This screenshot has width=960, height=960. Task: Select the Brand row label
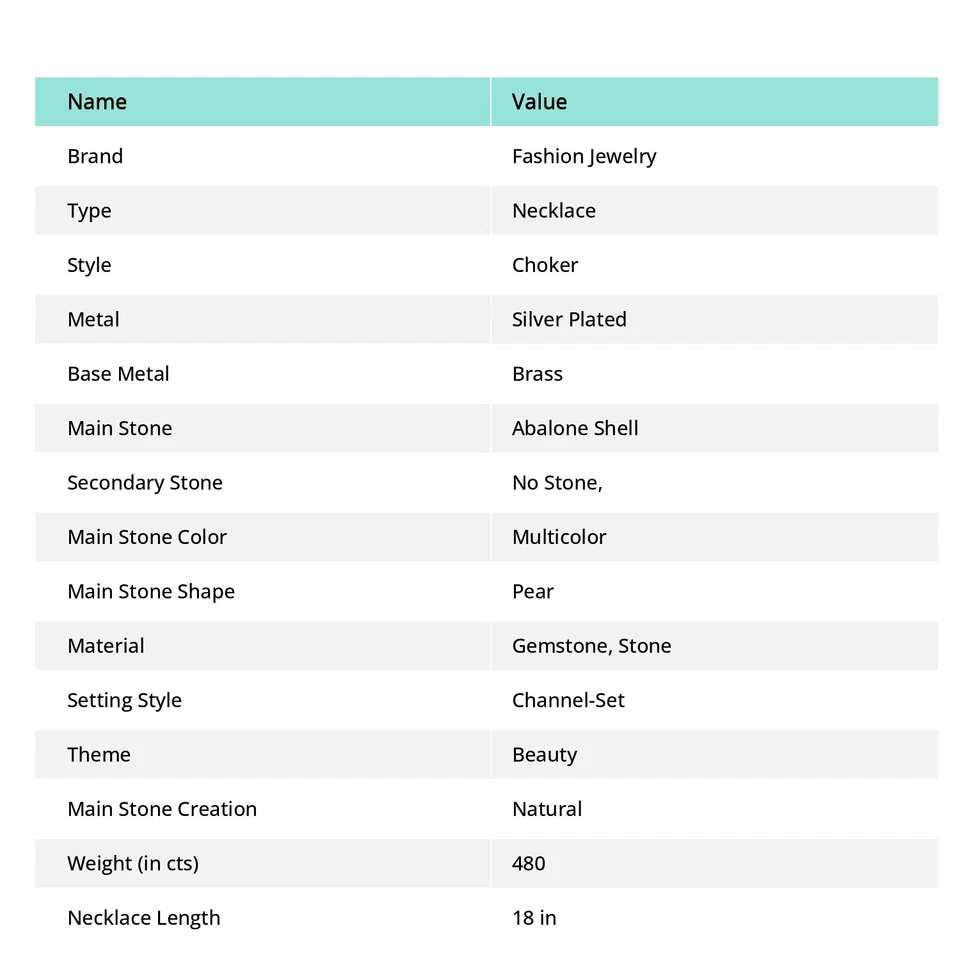pos(95,156)
